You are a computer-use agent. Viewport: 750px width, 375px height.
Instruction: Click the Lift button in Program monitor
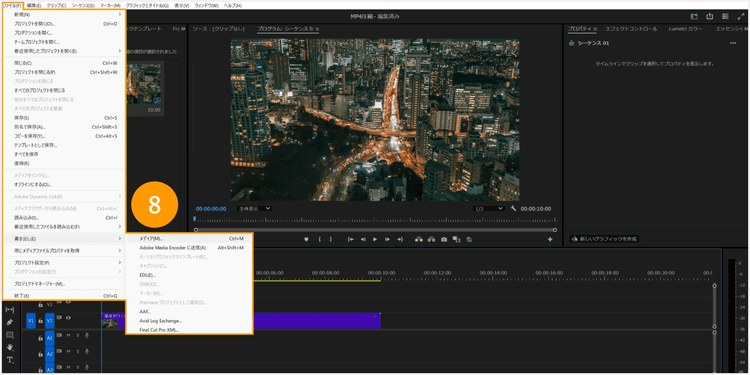click(419, 239)
